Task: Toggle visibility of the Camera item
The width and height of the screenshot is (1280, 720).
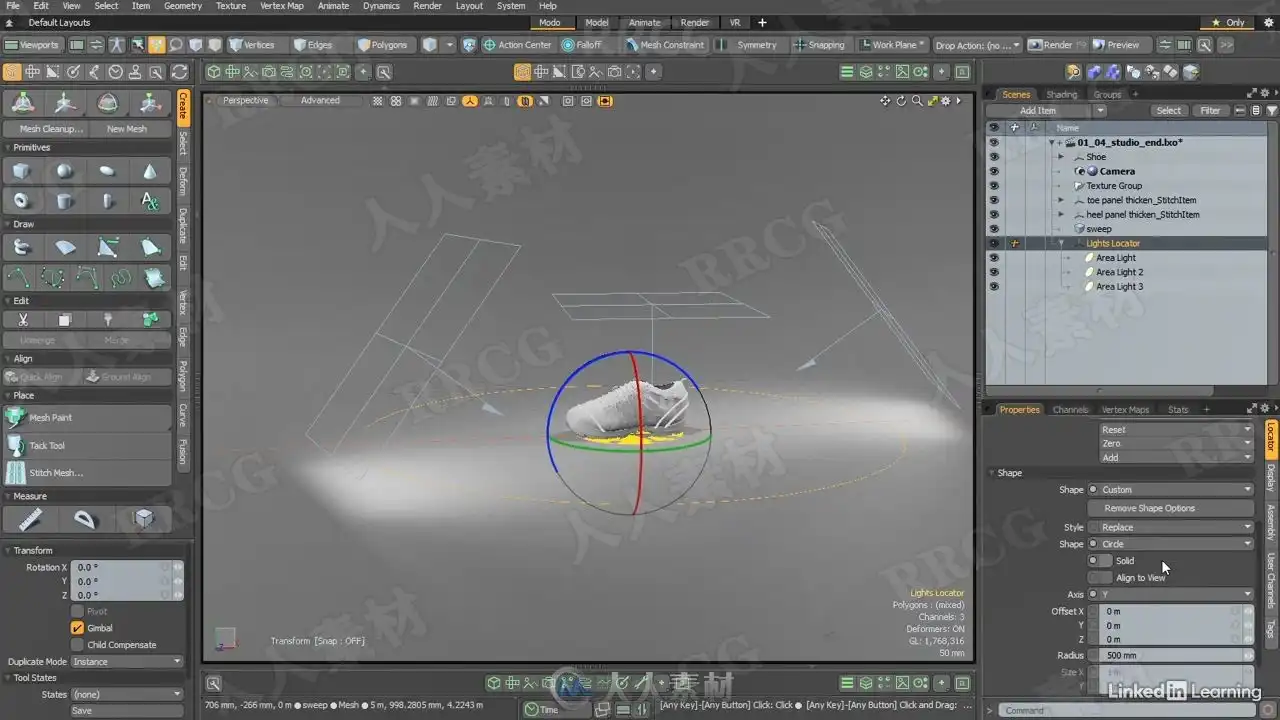Action: coord(994,171)
